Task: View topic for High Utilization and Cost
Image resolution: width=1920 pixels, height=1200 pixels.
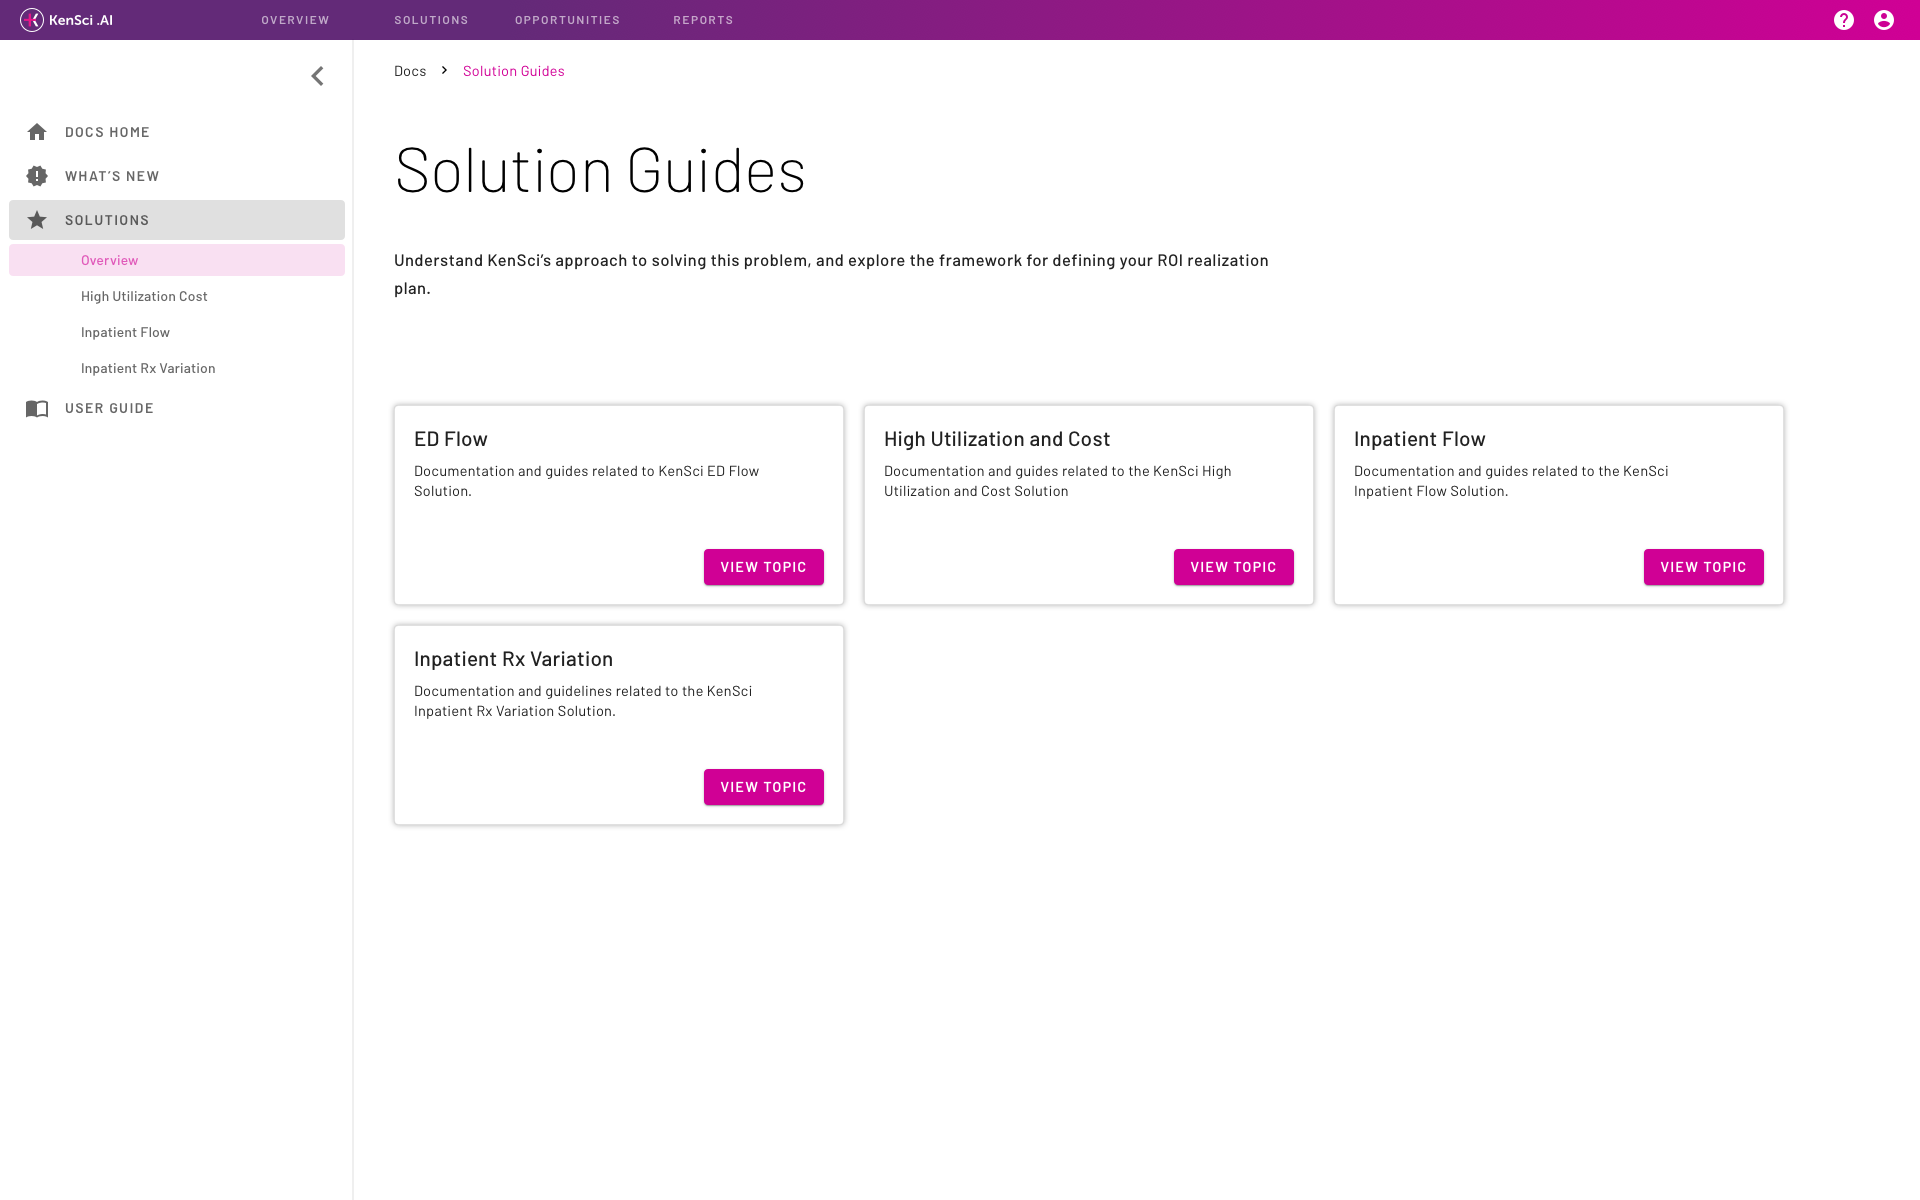Action: pyautogui.click(x=1234, y=567)
